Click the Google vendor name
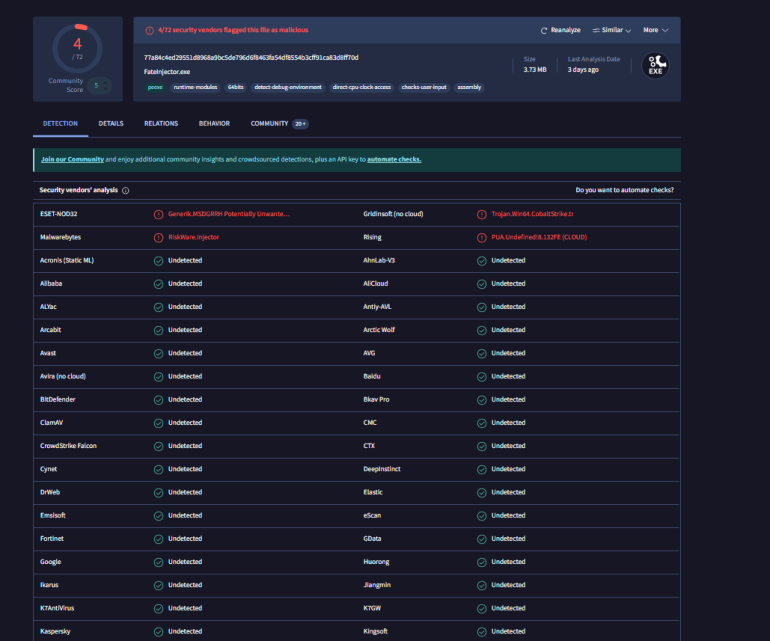770x641 pixels. pyautogui.click(x=51, y=562)
